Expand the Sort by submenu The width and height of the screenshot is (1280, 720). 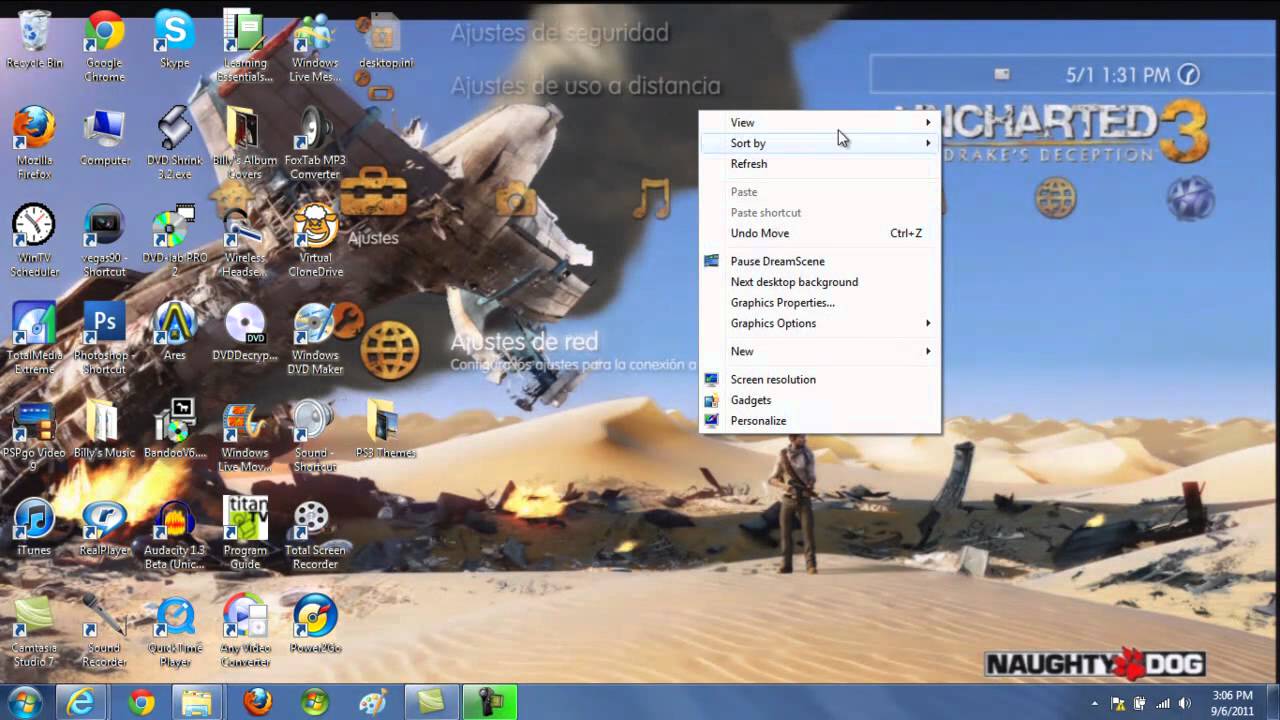click(819, 143)
